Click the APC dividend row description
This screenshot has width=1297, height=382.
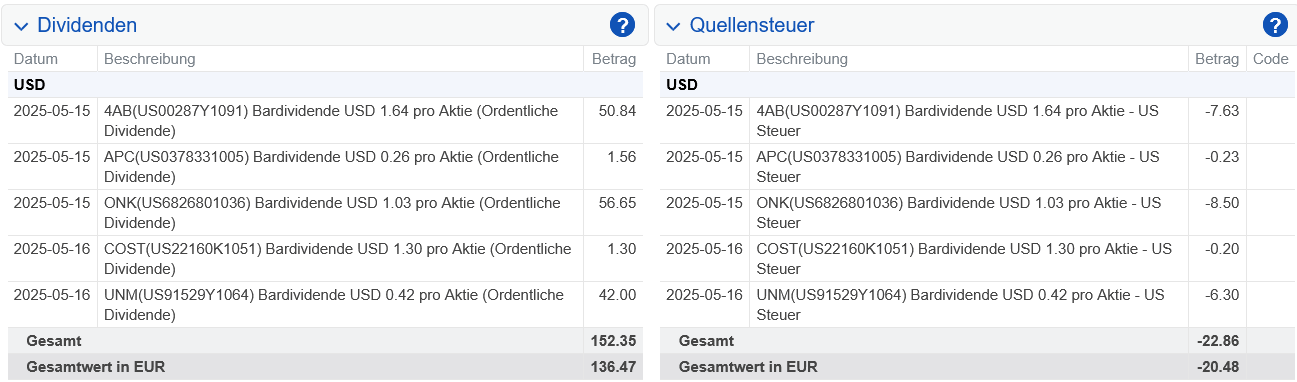click(340, 167)
